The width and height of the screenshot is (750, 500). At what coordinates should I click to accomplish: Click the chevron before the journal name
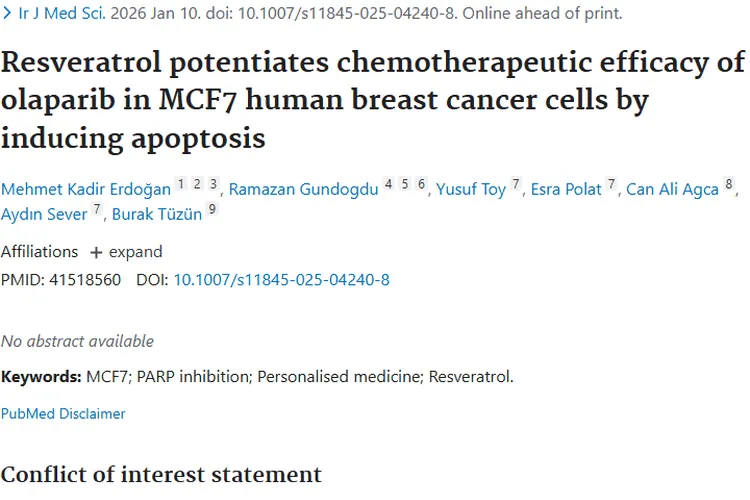coord(7,14)
